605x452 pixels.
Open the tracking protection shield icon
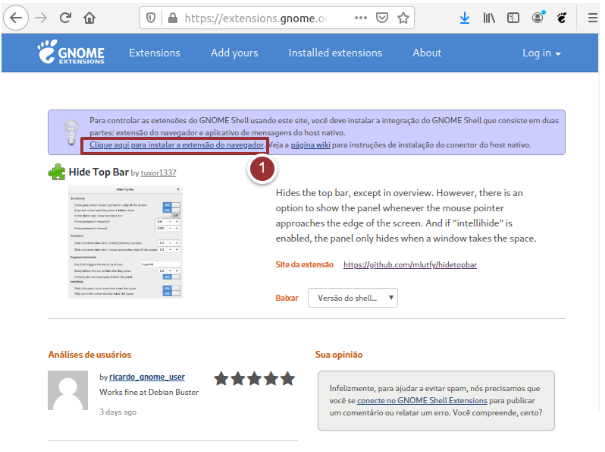pyautogui.click(x=151, y=18)
